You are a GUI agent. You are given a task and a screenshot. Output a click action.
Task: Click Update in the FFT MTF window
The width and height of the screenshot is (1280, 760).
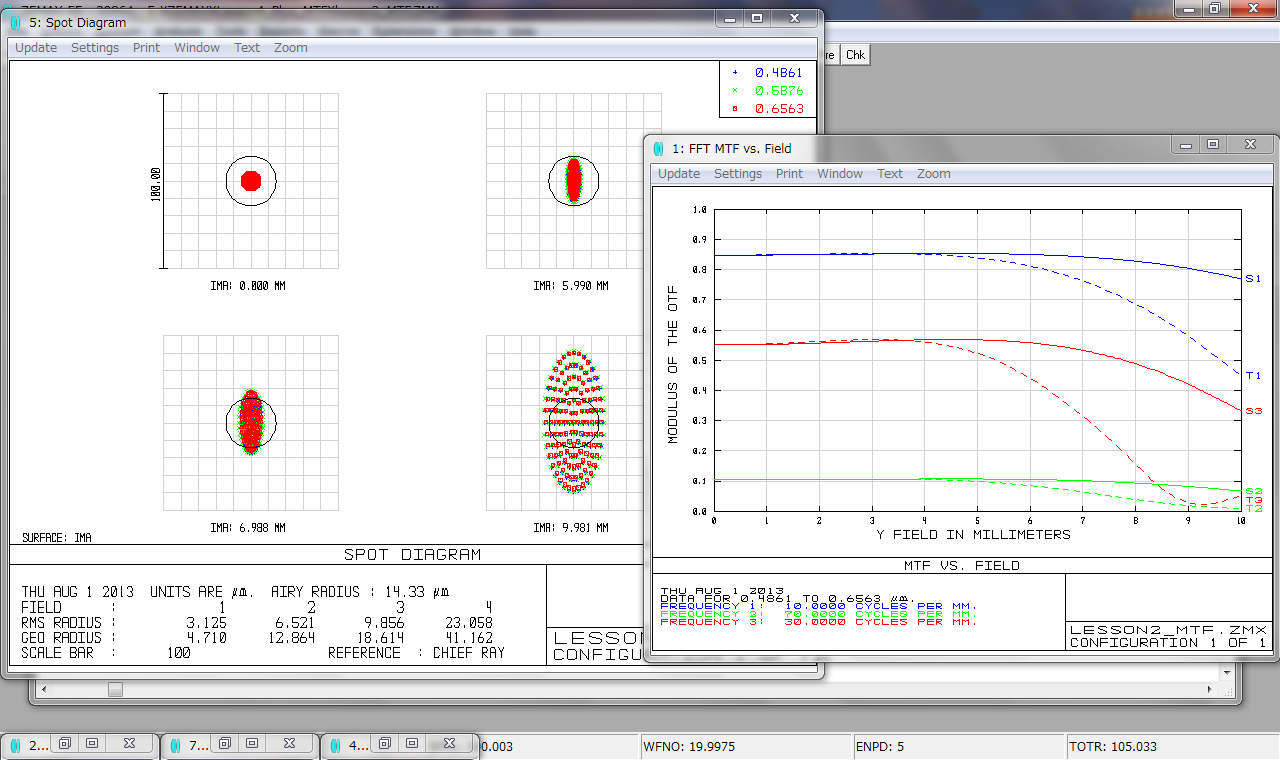coord(679,174)
